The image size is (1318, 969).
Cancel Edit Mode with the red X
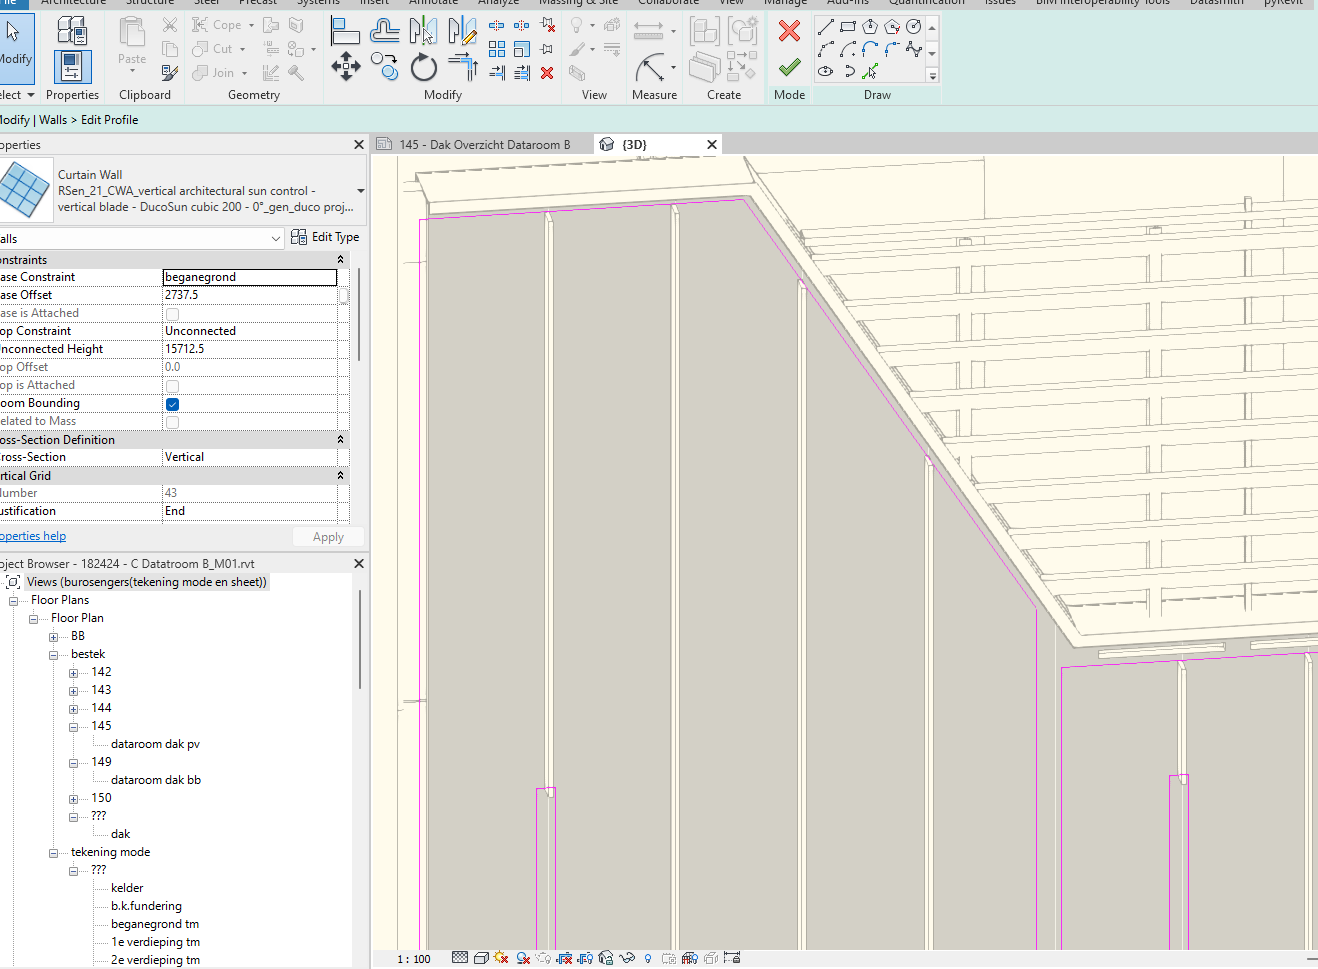789,31
